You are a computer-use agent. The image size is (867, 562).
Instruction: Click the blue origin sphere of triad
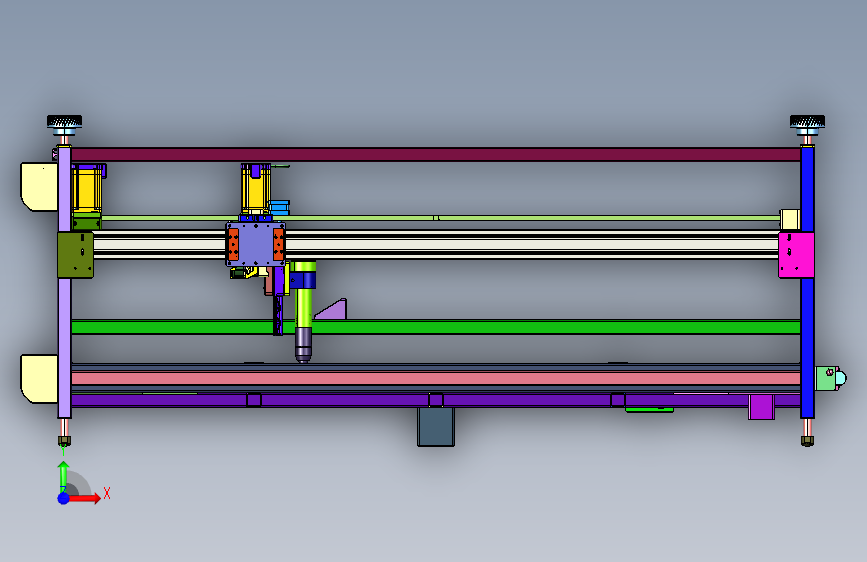pyautogui.click(x=64, y=498)
